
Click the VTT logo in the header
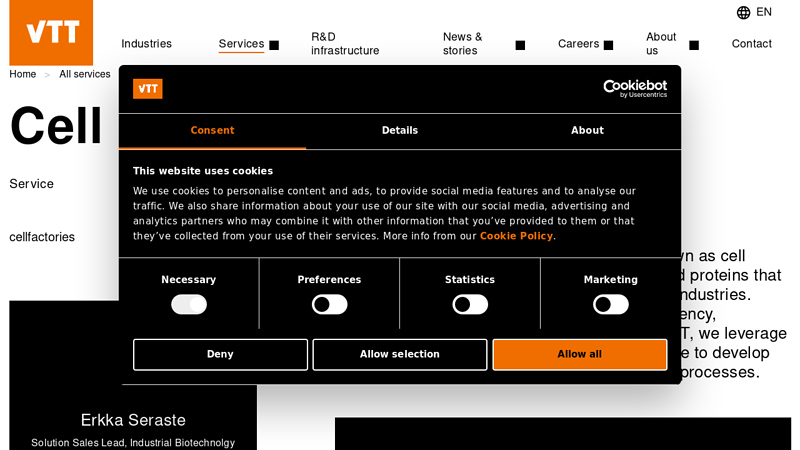coord(51,33)
